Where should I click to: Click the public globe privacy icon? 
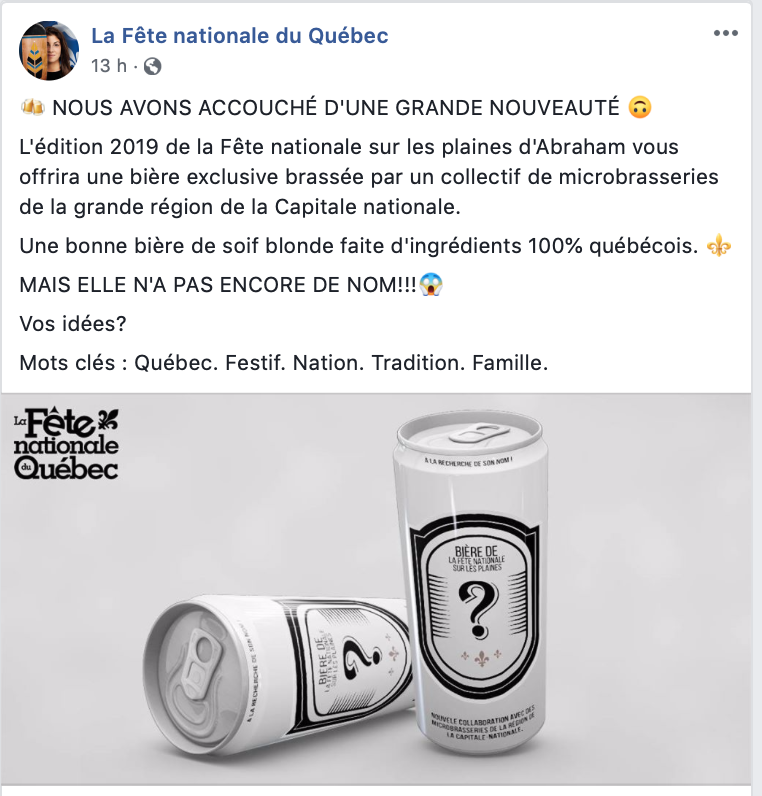tap(152, 66)
